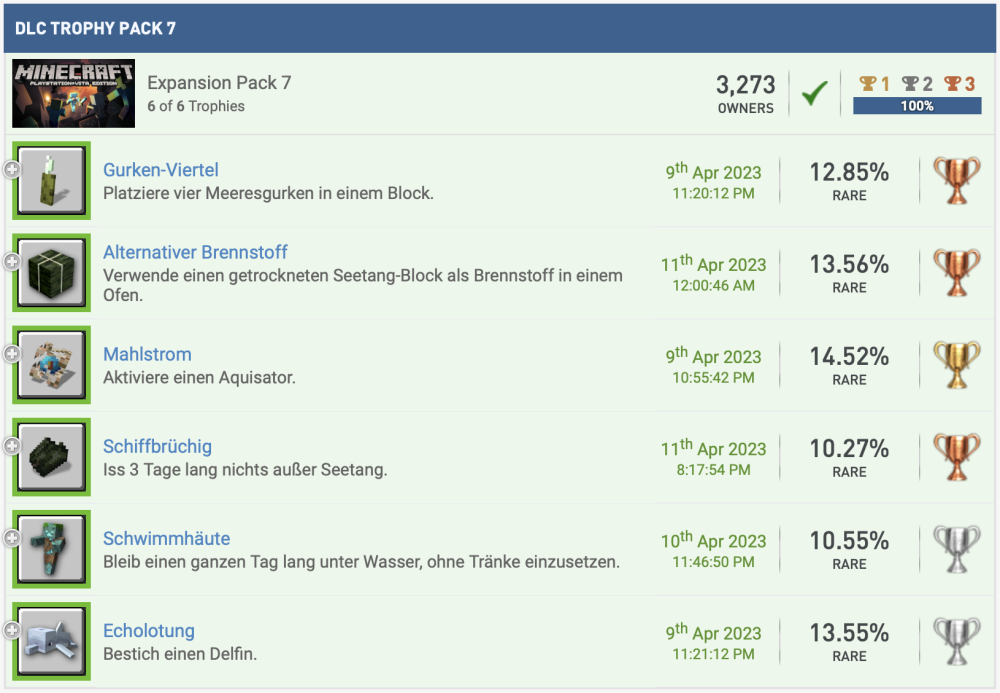
Task: Click the bronze trophy cup beside Gurken-Viertel
Action: (956, 181)
